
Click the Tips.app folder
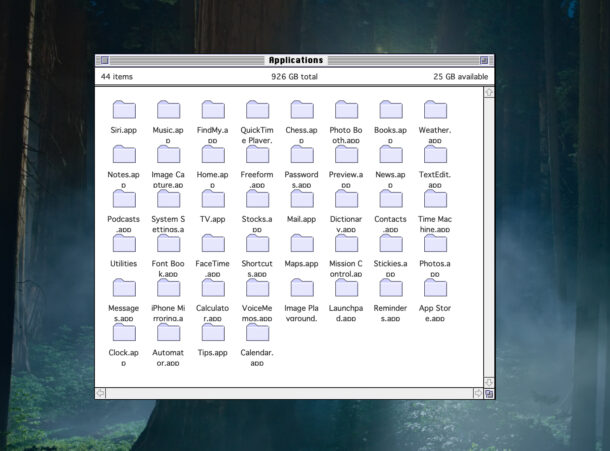tap(213, 332)
